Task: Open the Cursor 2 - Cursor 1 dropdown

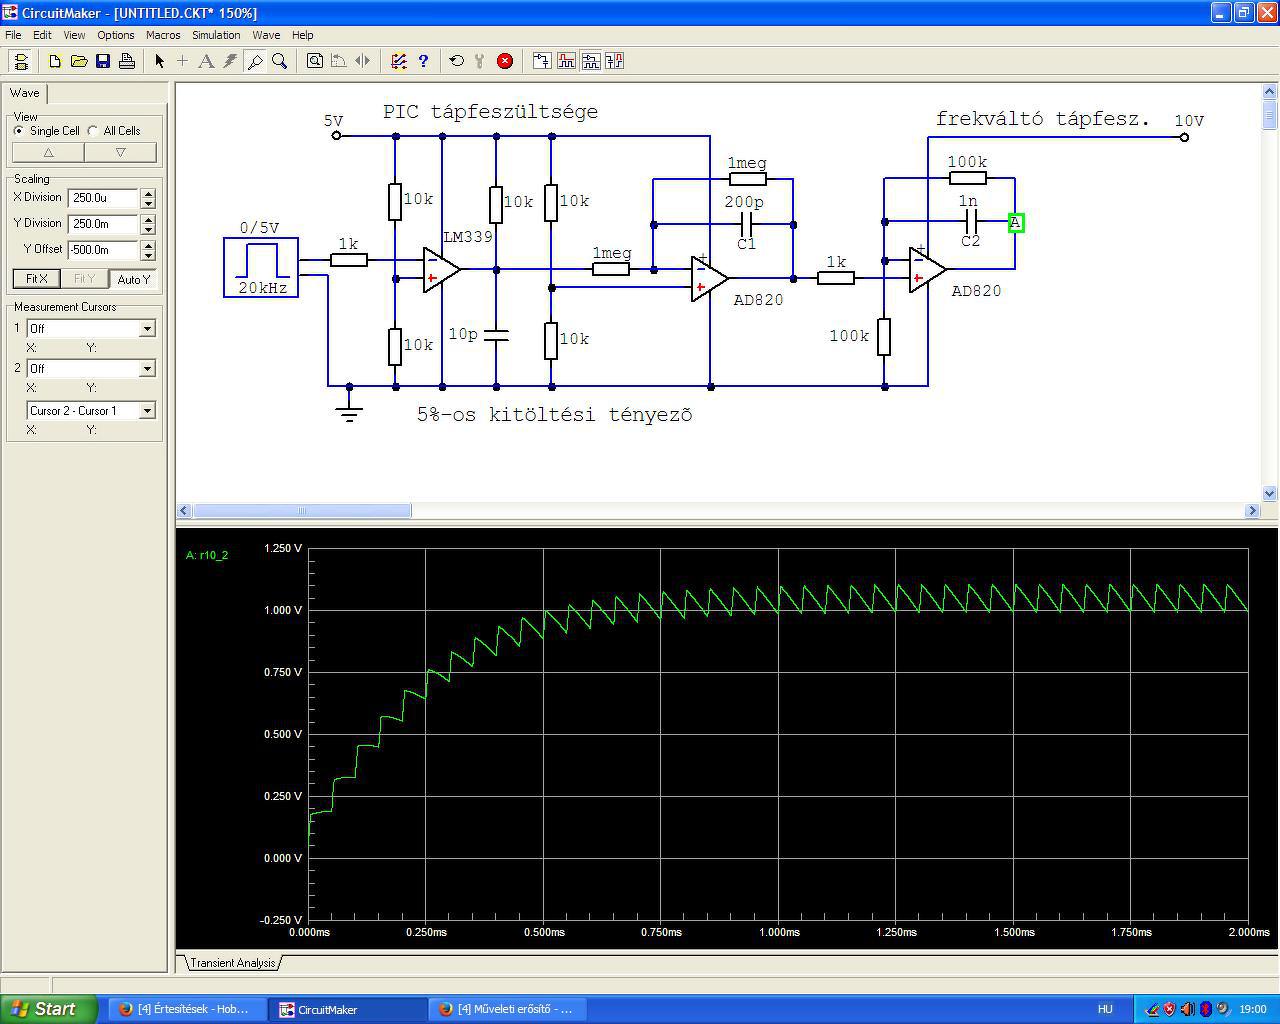Action: pos(147,410)
